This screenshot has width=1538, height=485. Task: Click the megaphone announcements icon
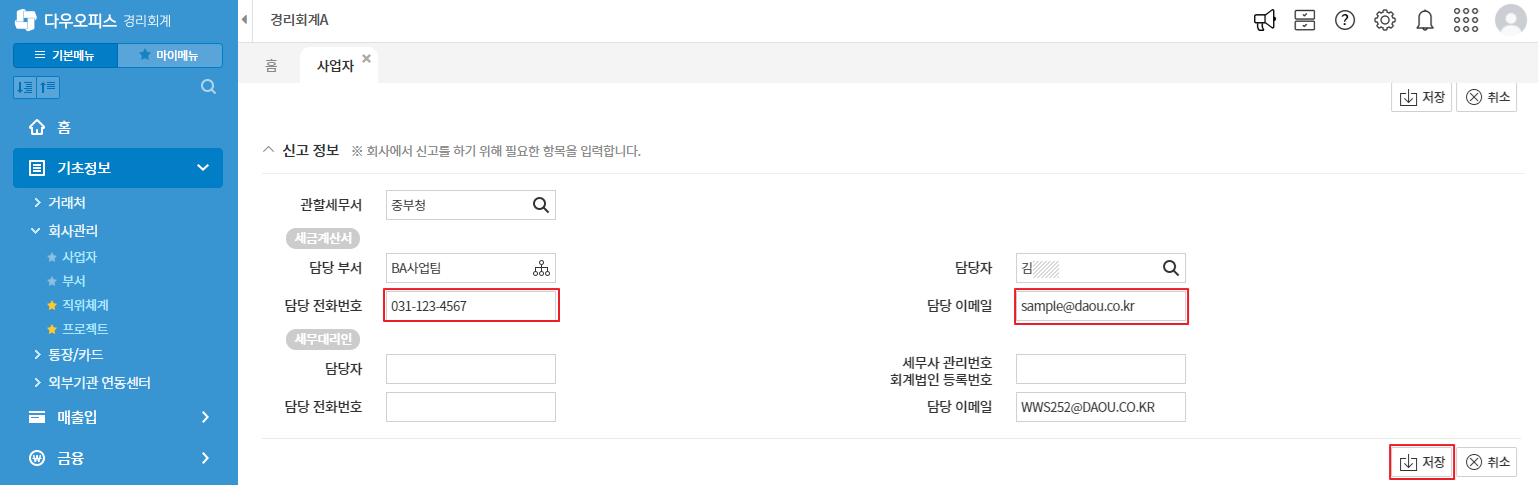click(x=1265, y=20)
